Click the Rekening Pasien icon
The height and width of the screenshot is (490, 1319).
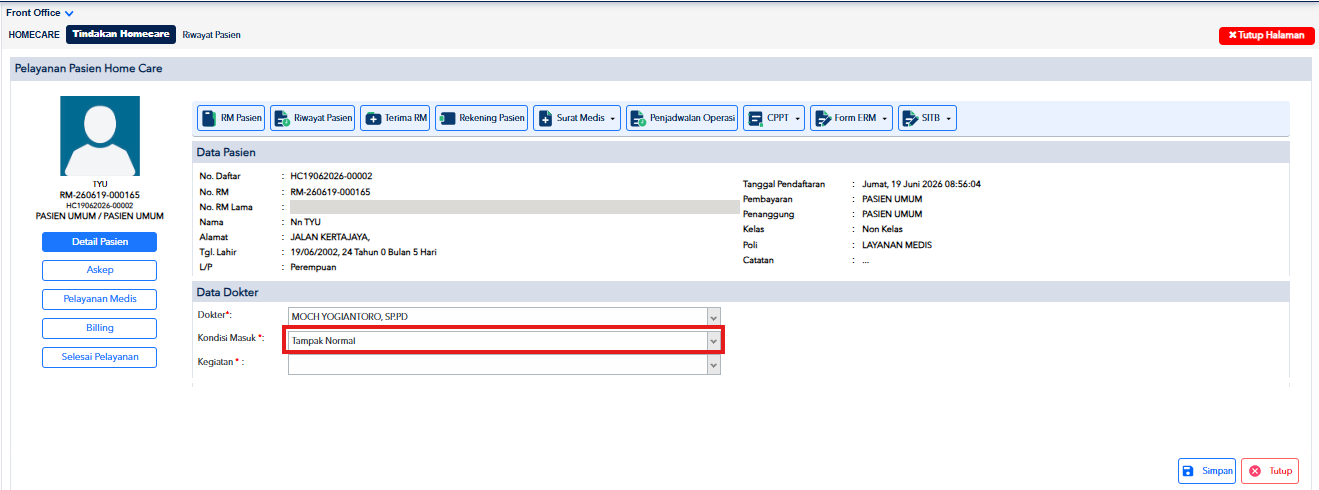447,118
